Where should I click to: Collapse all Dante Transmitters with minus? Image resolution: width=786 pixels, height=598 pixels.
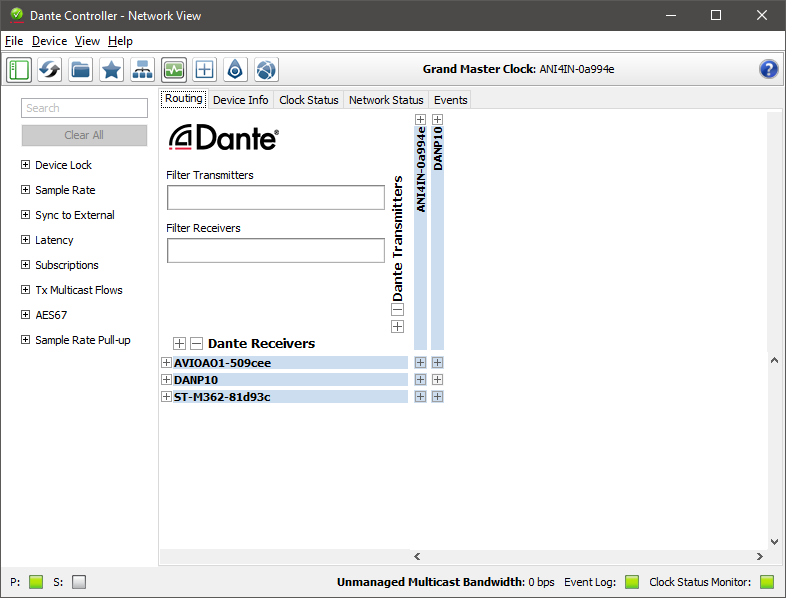[397, 310]
